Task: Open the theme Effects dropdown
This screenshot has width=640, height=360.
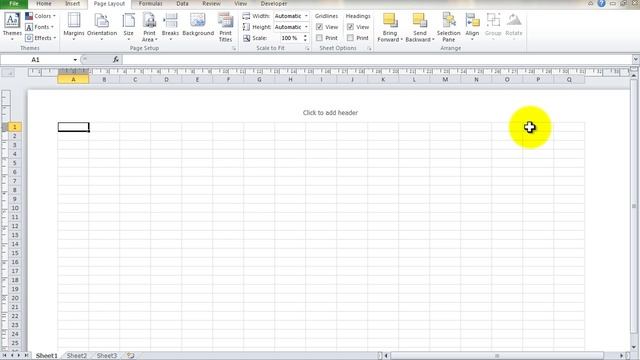Action: (40, 38)
